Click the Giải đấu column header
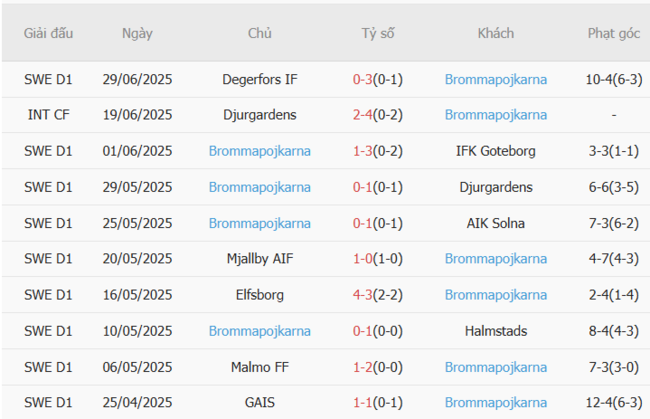Image resolution: width=650 pixels, height=419 pixels. click(49, 33)
